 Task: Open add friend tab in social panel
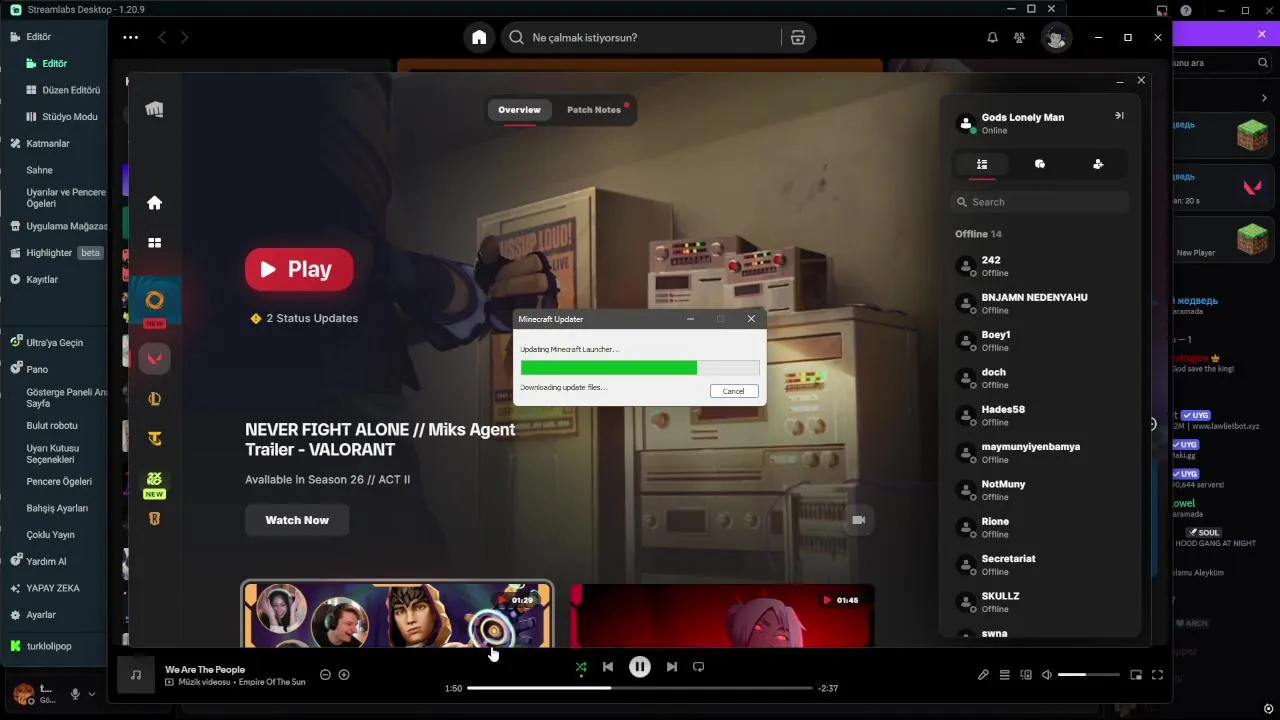[1098, 164]
